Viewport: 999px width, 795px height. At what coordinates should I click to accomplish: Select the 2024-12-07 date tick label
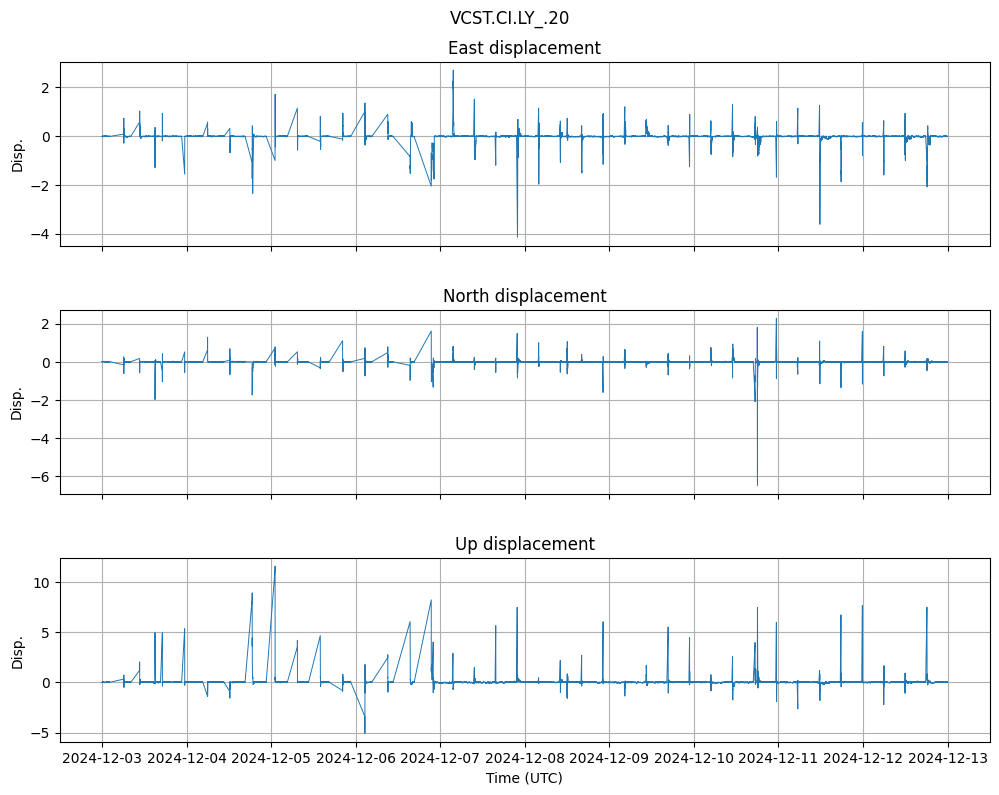[x=440, y=758]
